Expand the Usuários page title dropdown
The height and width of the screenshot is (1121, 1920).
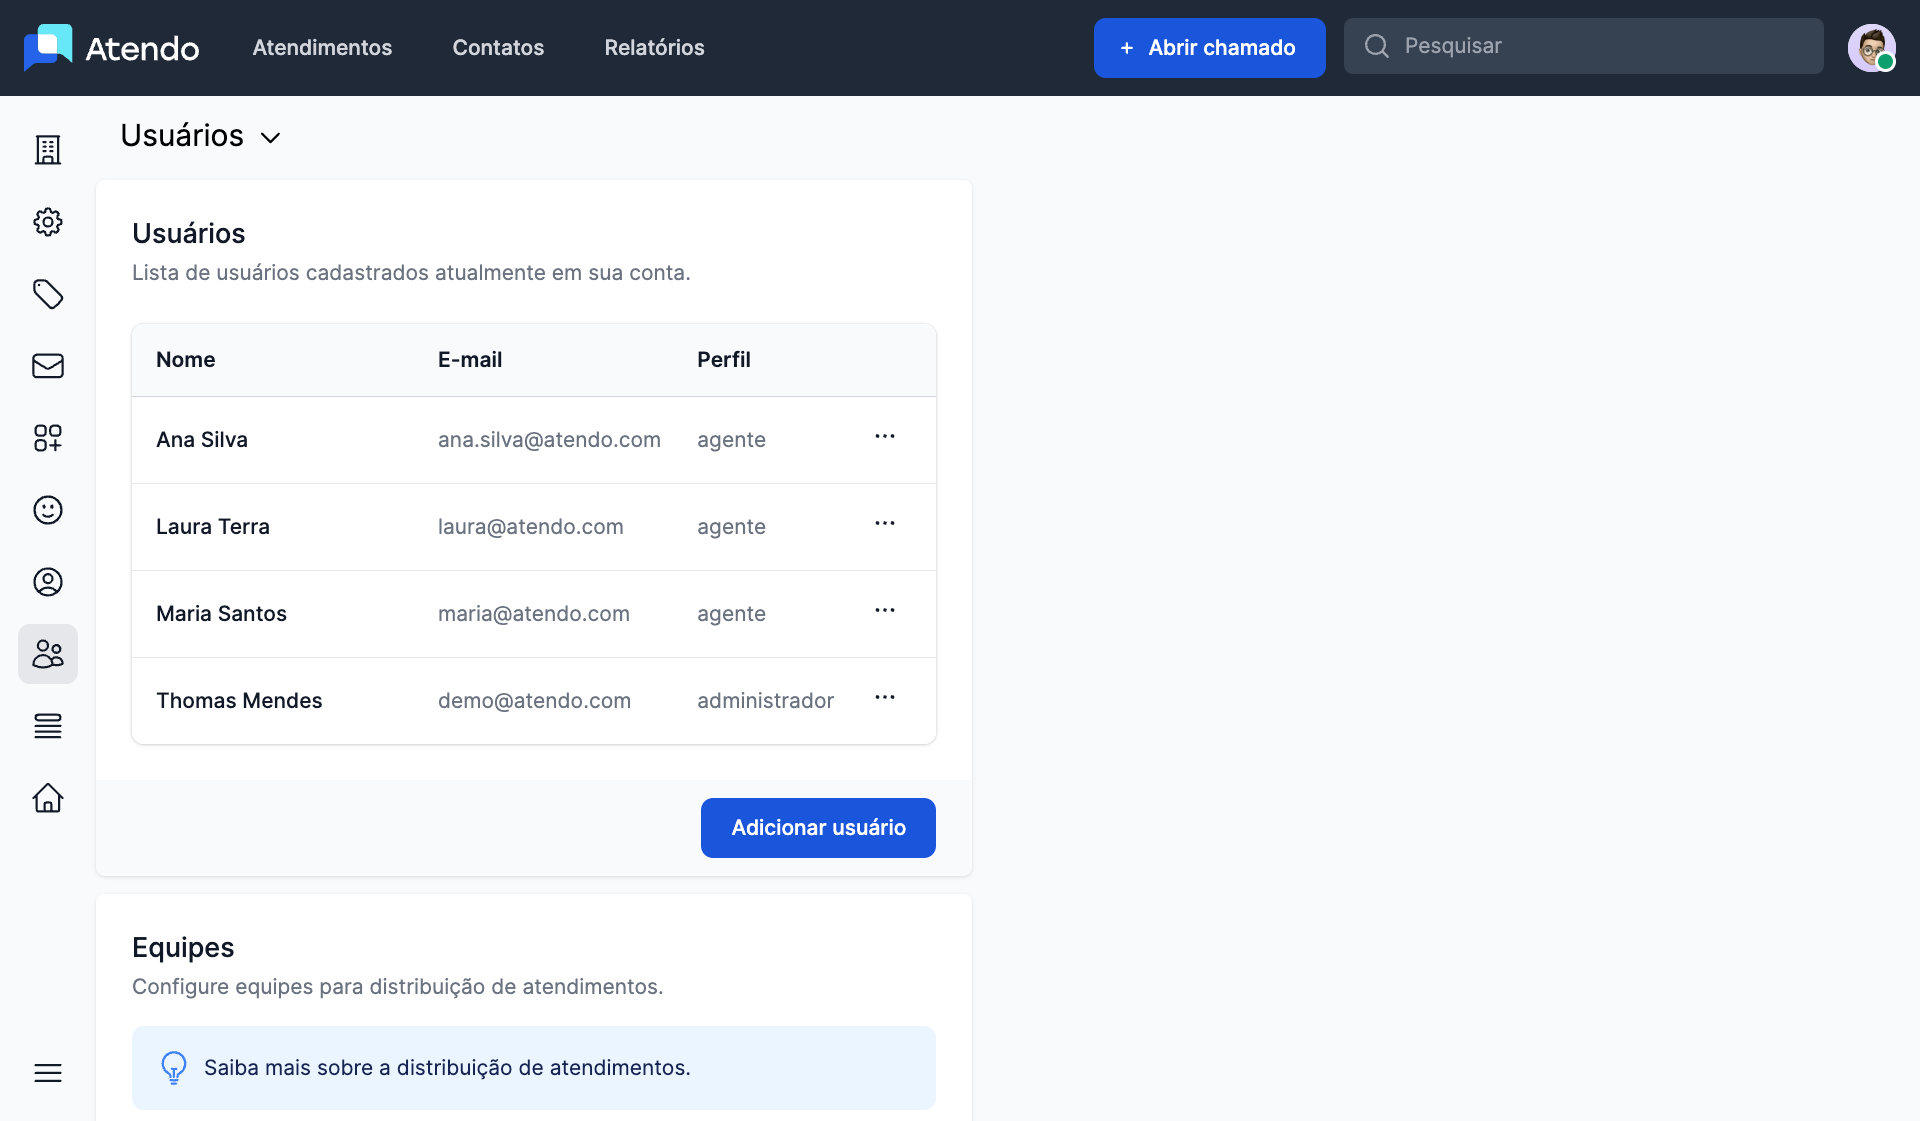pyautogui.click(x=270, y=137)
